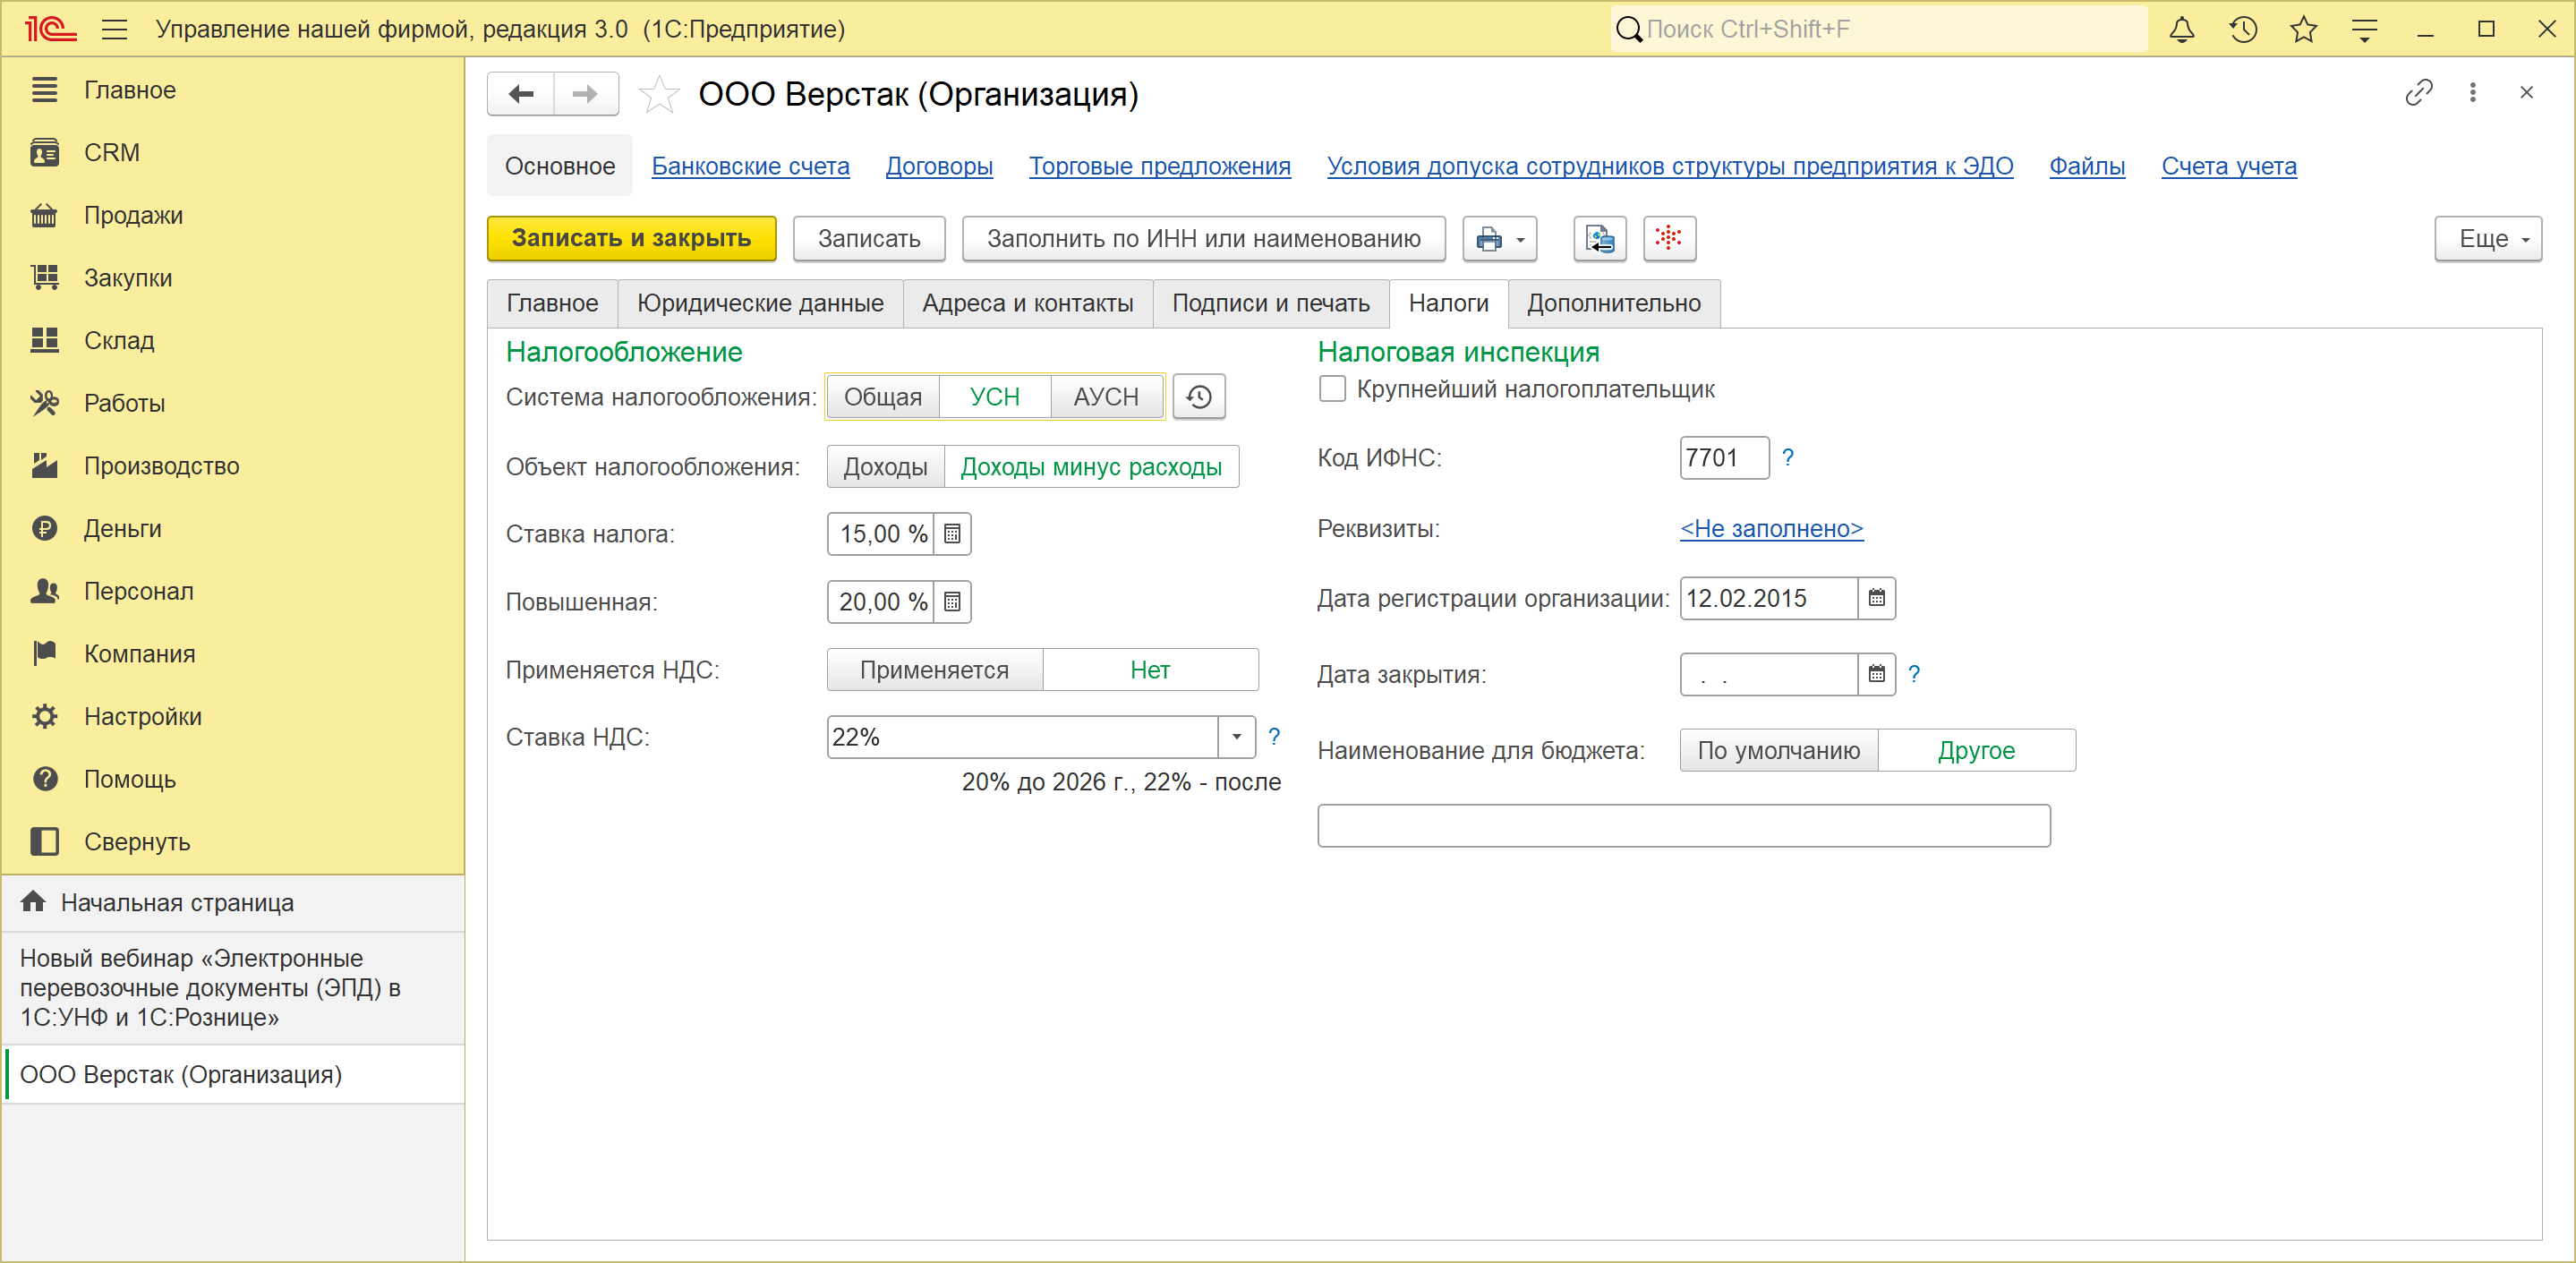Open notifications bell

pyautogui.click(x=2182, y=29)
